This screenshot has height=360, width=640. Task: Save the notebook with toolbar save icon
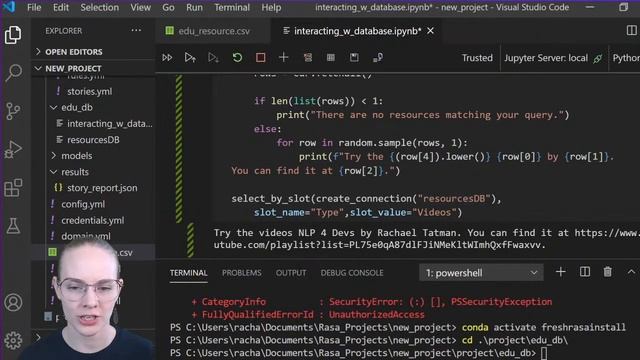354,58
